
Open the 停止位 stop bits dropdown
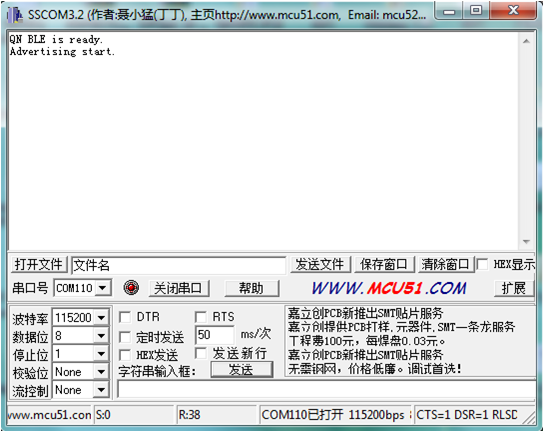coord(101,354)
